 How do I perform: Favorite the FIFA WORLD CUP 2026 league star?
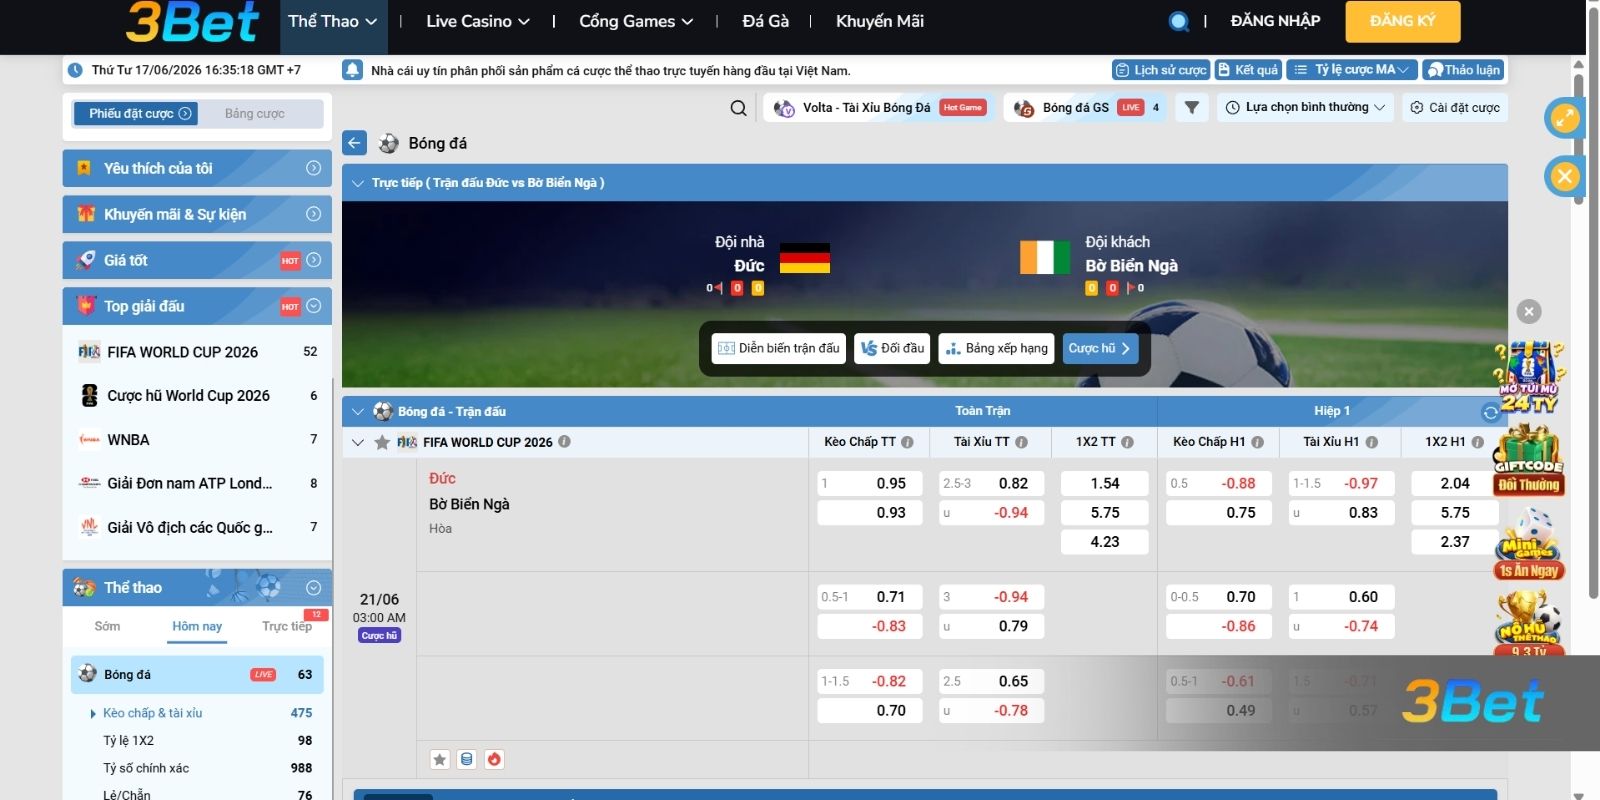382,442
